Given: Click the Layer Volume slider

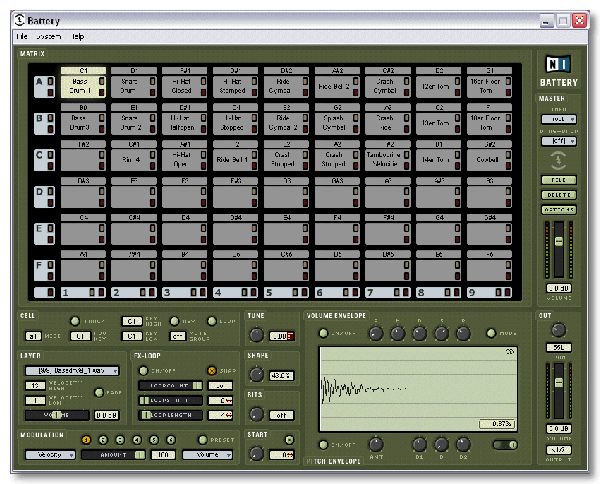Looking at the screenshot, I should (x=57, y=415).
